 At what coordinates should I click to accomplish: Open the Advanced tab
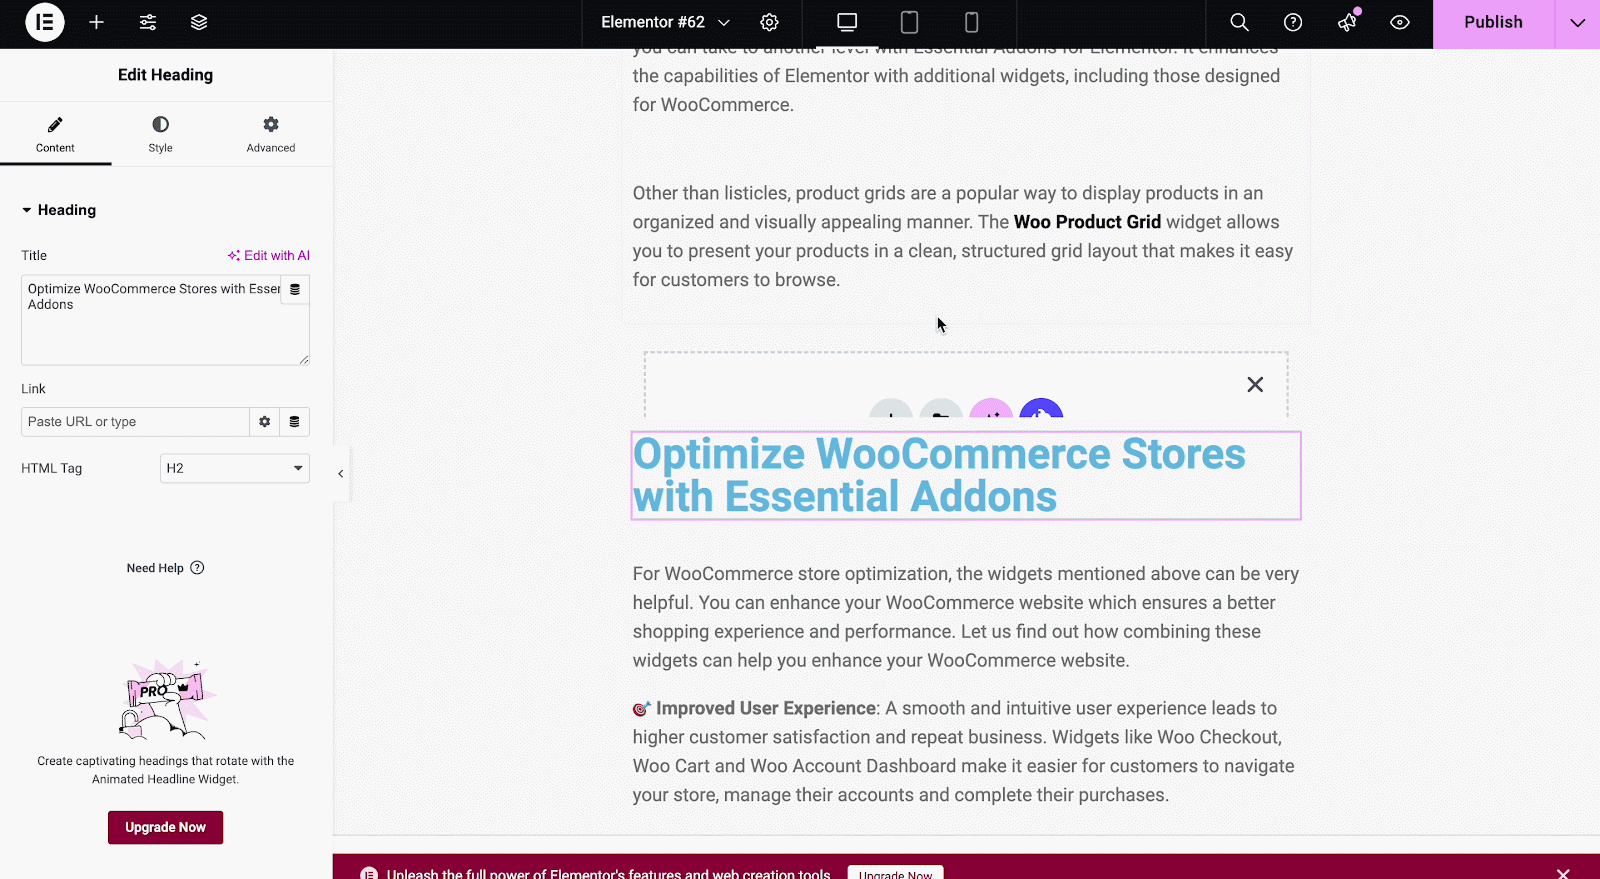tap(271, 134)
